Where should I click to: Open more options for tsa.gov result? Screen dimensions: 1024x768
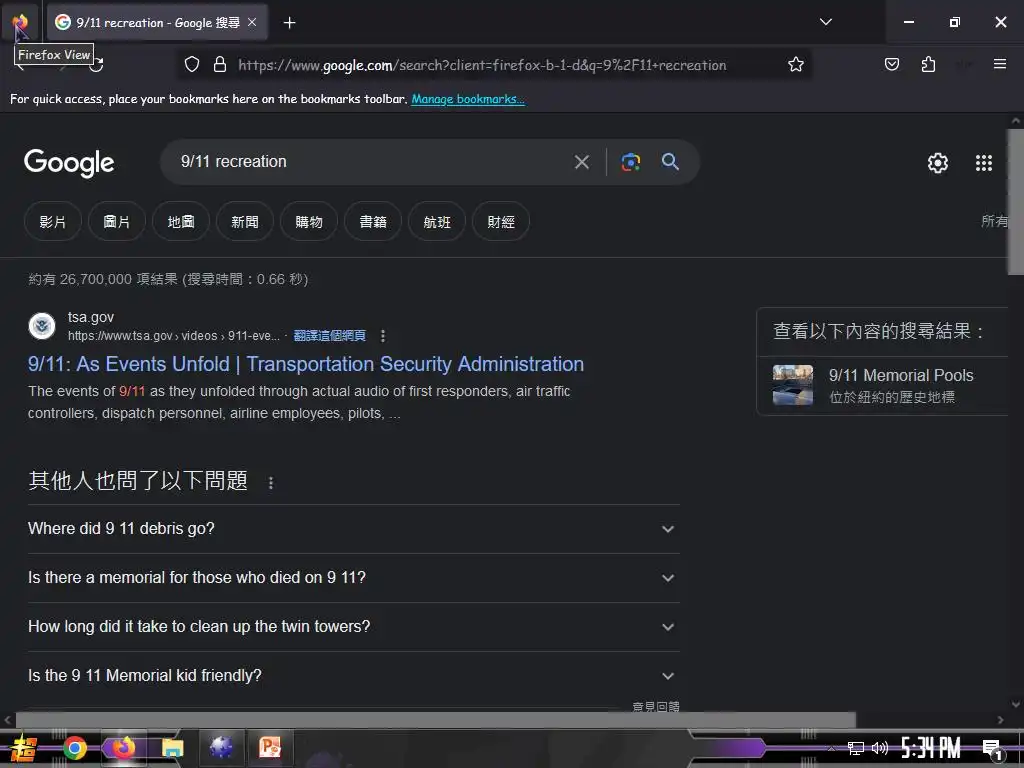pos(383,336)
